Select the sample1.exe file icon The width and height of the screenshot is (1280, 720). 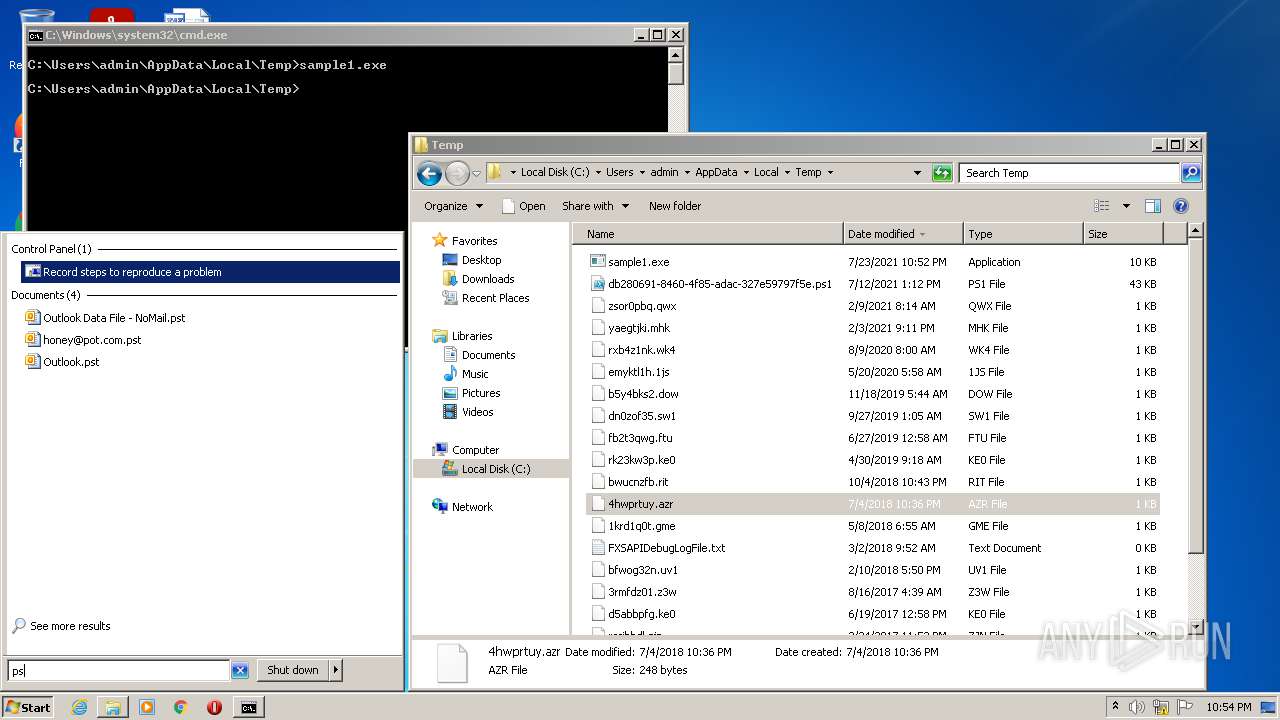(x=598, y=262)
